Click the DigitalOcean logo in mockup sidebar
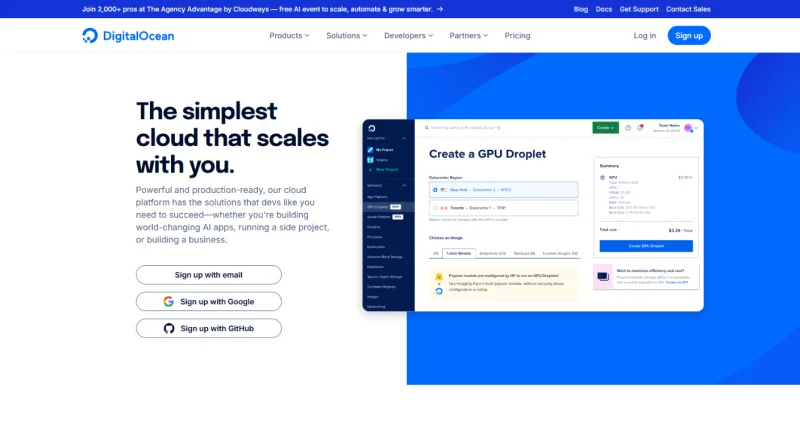 tap(371, 129)
